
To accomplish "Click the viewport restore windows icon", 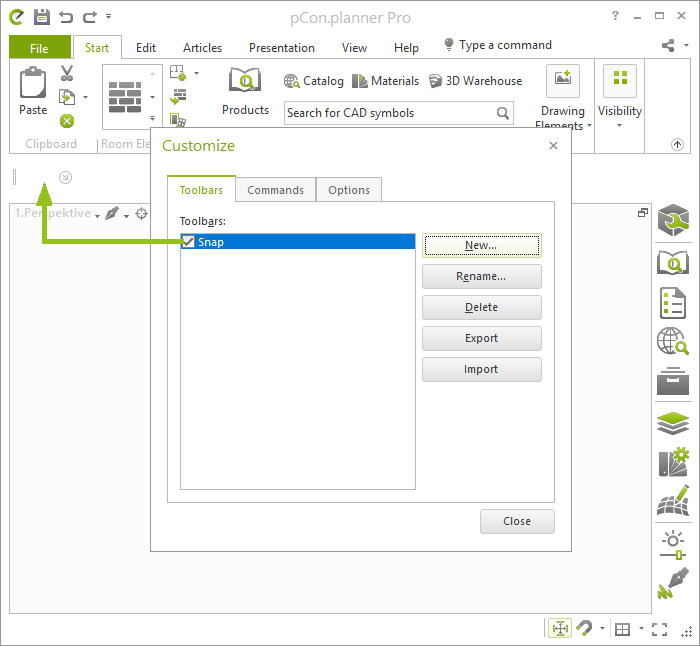I will 642,213.
